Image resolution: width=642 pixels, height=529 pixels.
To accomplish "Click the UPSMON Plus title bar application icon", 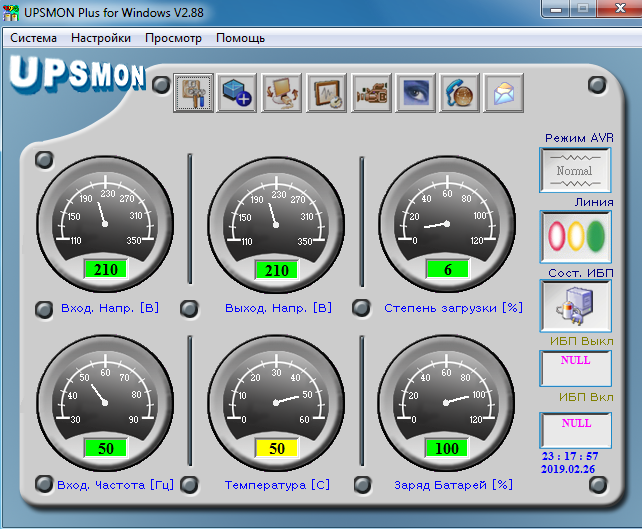I will point(11,13).
